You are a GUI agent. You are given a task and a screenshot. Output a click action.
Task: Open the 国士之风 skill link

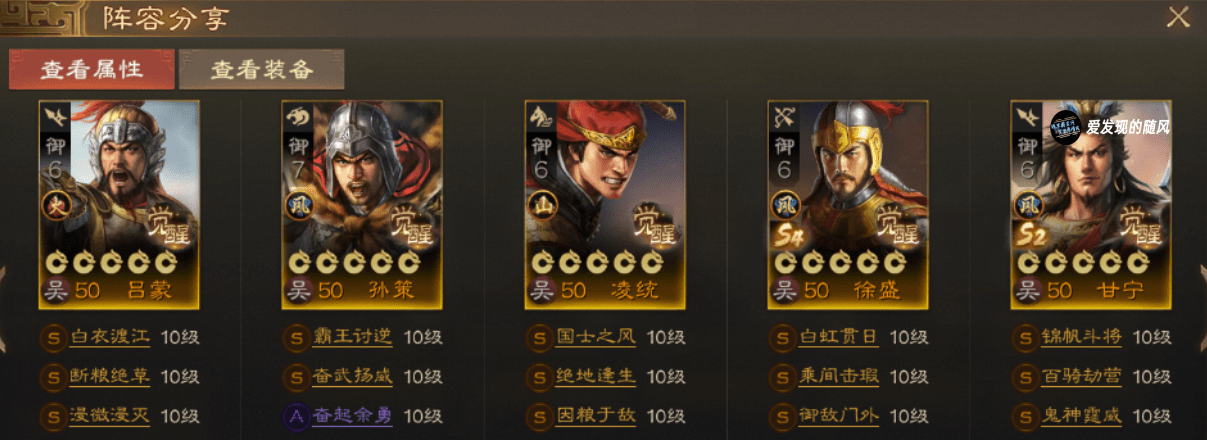(x=596, y=337)
